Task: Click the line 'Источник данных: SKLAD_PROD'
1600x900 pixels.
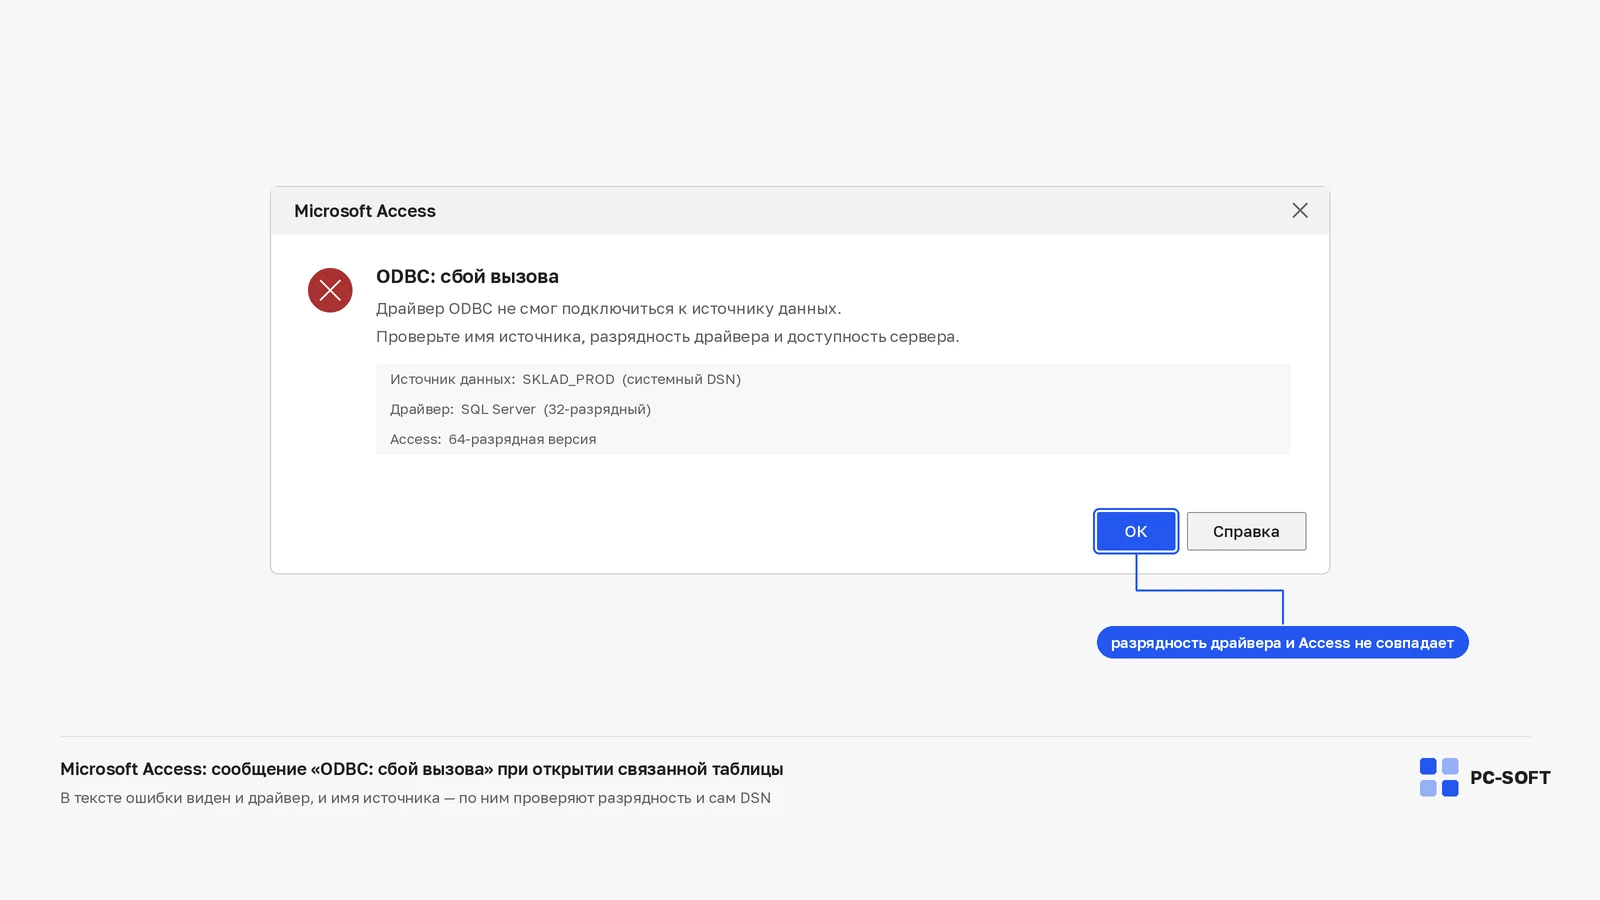Action: tap(565, 379)
